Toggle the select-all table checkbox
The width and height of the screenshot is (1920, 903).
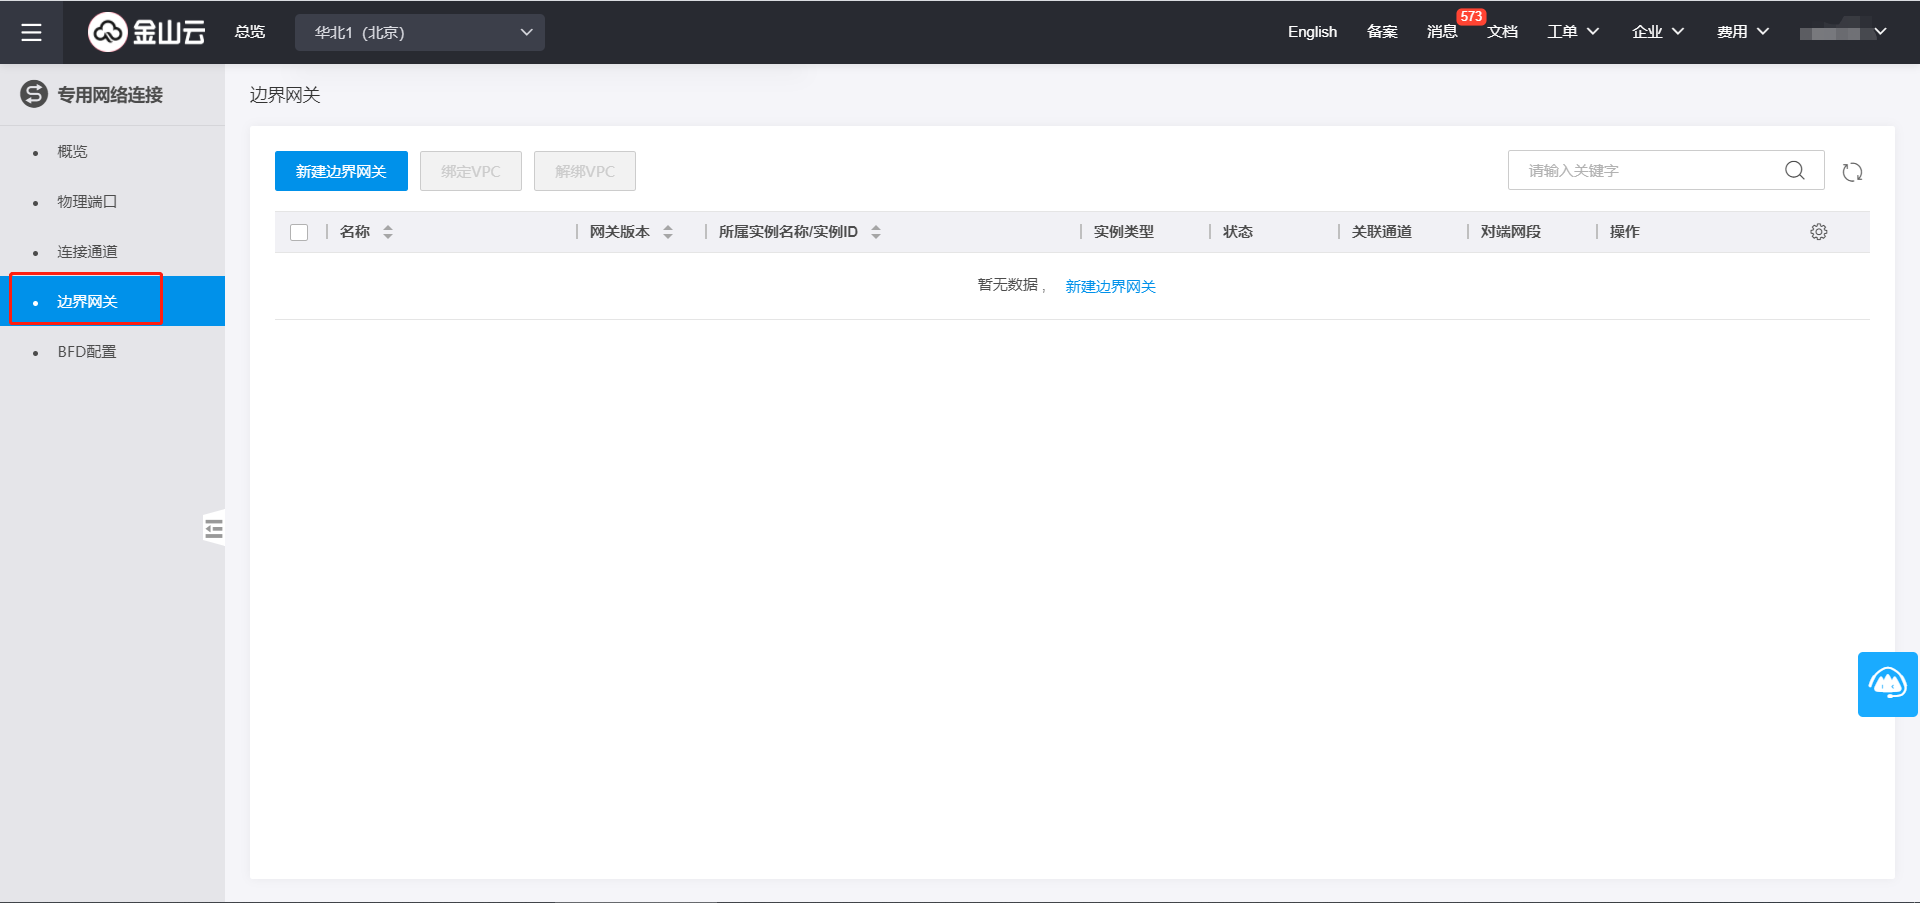(x=299, y=232)
